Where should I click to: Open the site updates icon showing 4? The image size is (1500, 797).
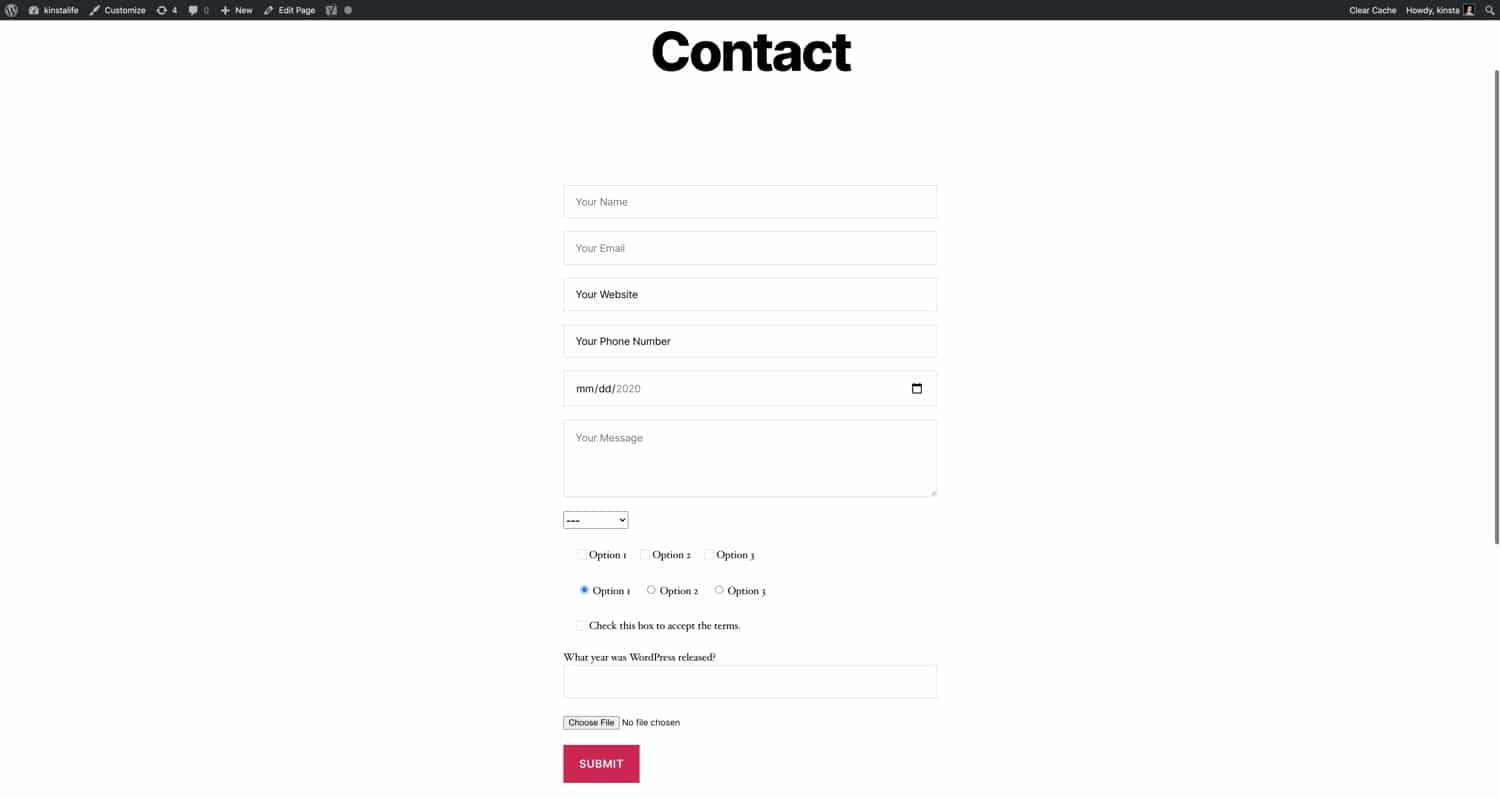pos(165,10)
